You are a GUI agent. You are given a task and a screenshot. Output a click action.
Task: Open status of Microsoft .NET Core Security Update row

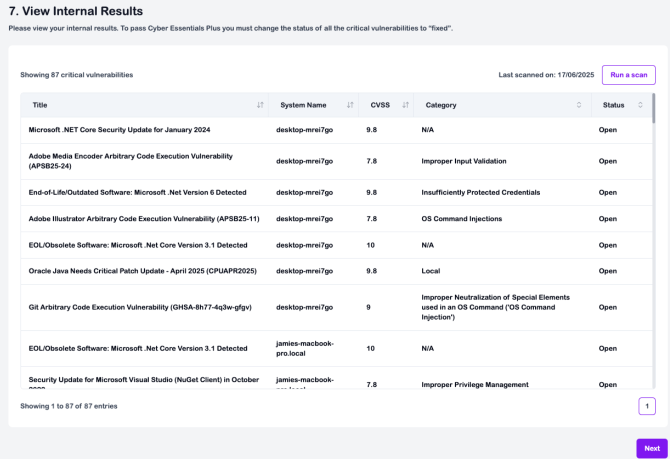click(x=608, y=130)
